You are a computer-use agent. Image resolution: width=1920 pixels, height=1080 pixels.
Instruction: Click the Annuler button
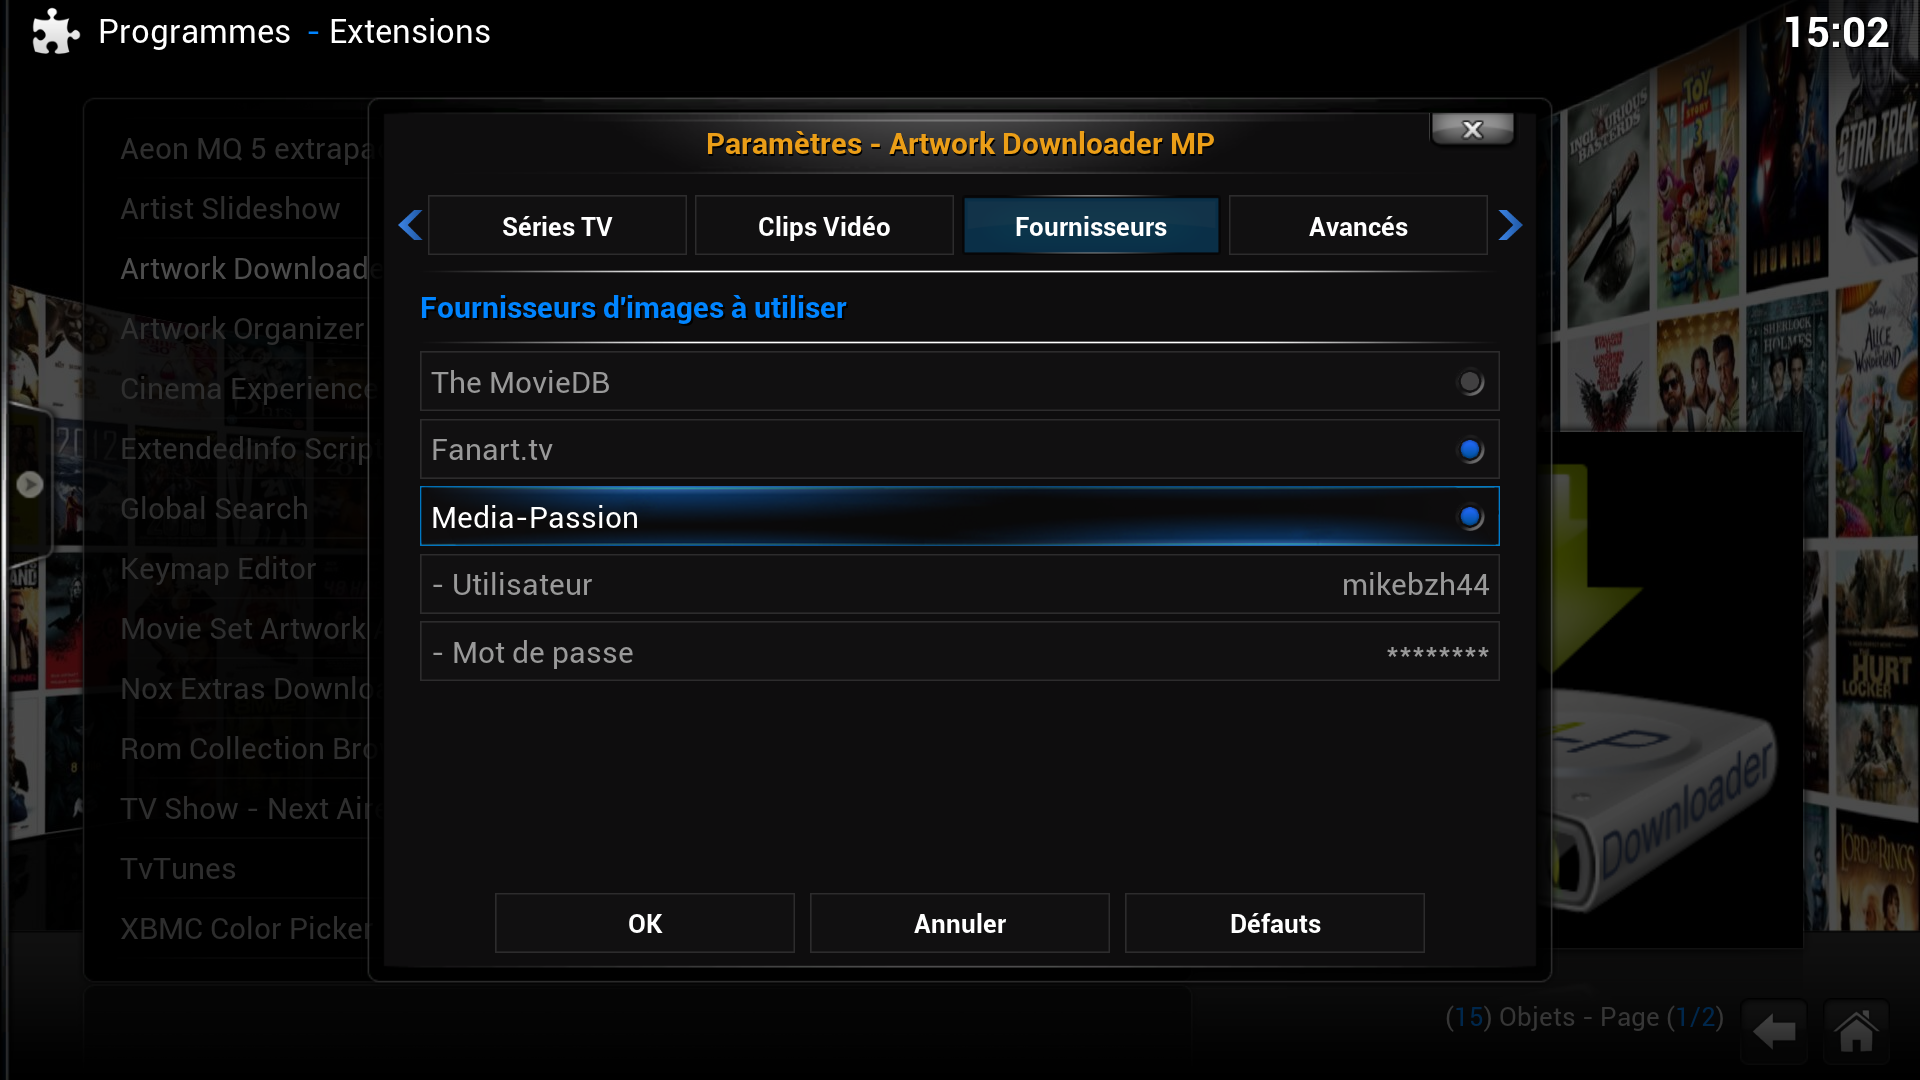point(960,923)
